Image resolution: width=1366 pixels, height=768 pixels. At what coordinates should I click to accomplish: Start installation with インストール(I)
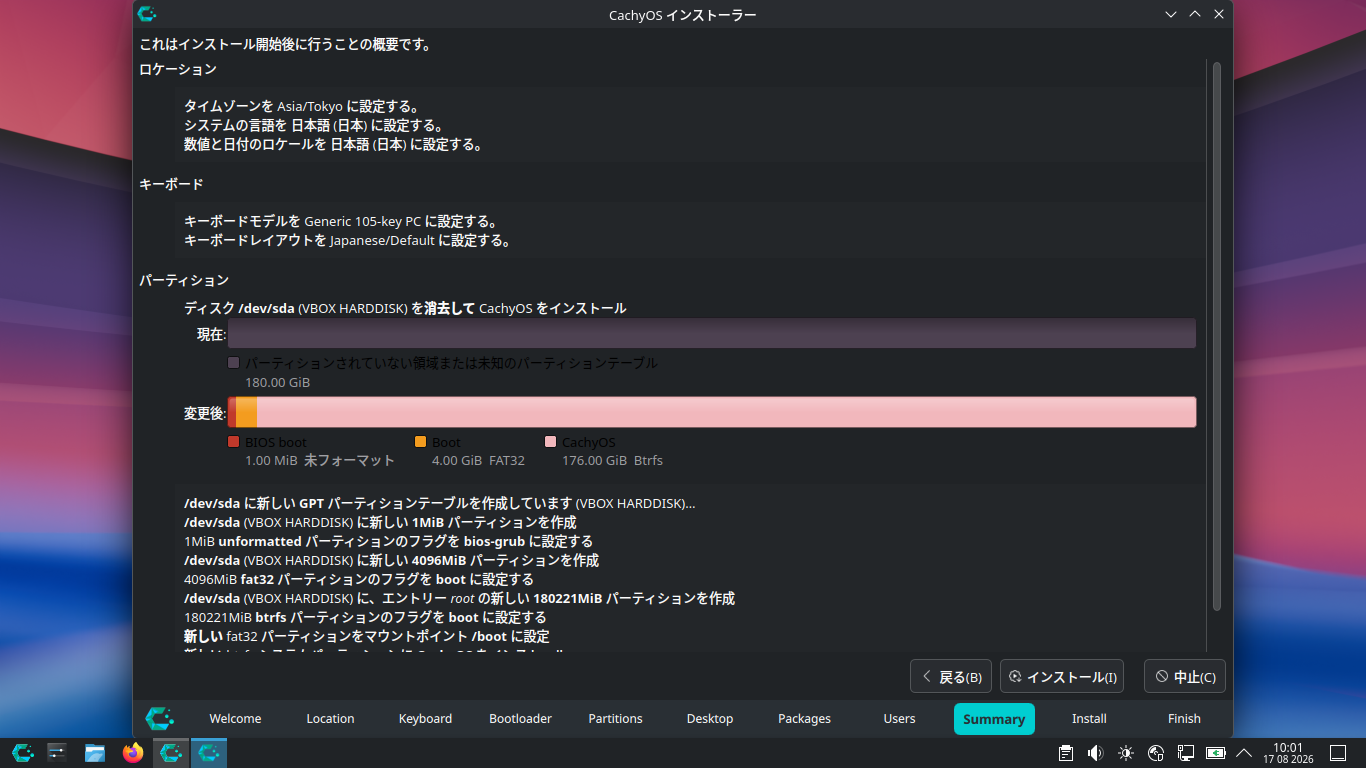(x=1062, y=677)
